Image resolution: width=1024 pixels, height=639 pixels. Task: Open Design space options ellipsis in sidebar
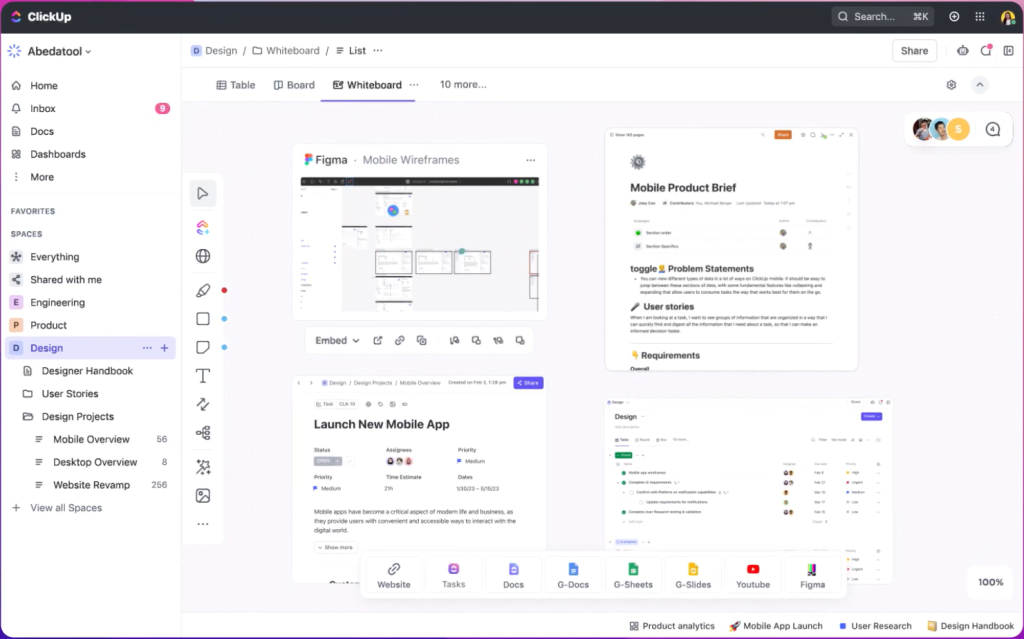click(x=147, y=348)
